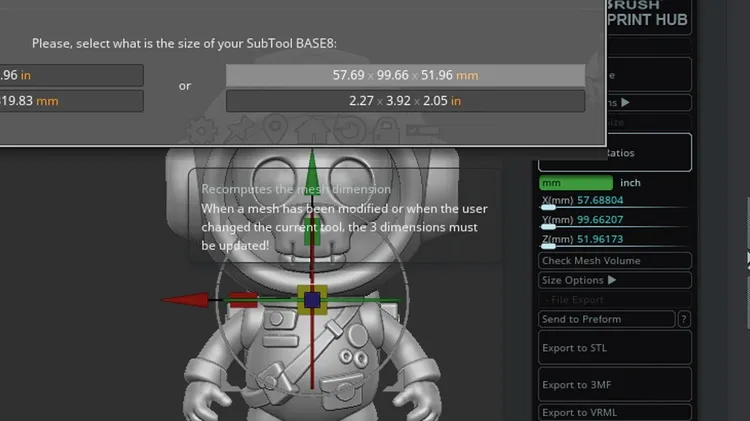This screenshot has height=421, width=750.
Task: Click the yellow center gizmo square
Action: point(312,298)
